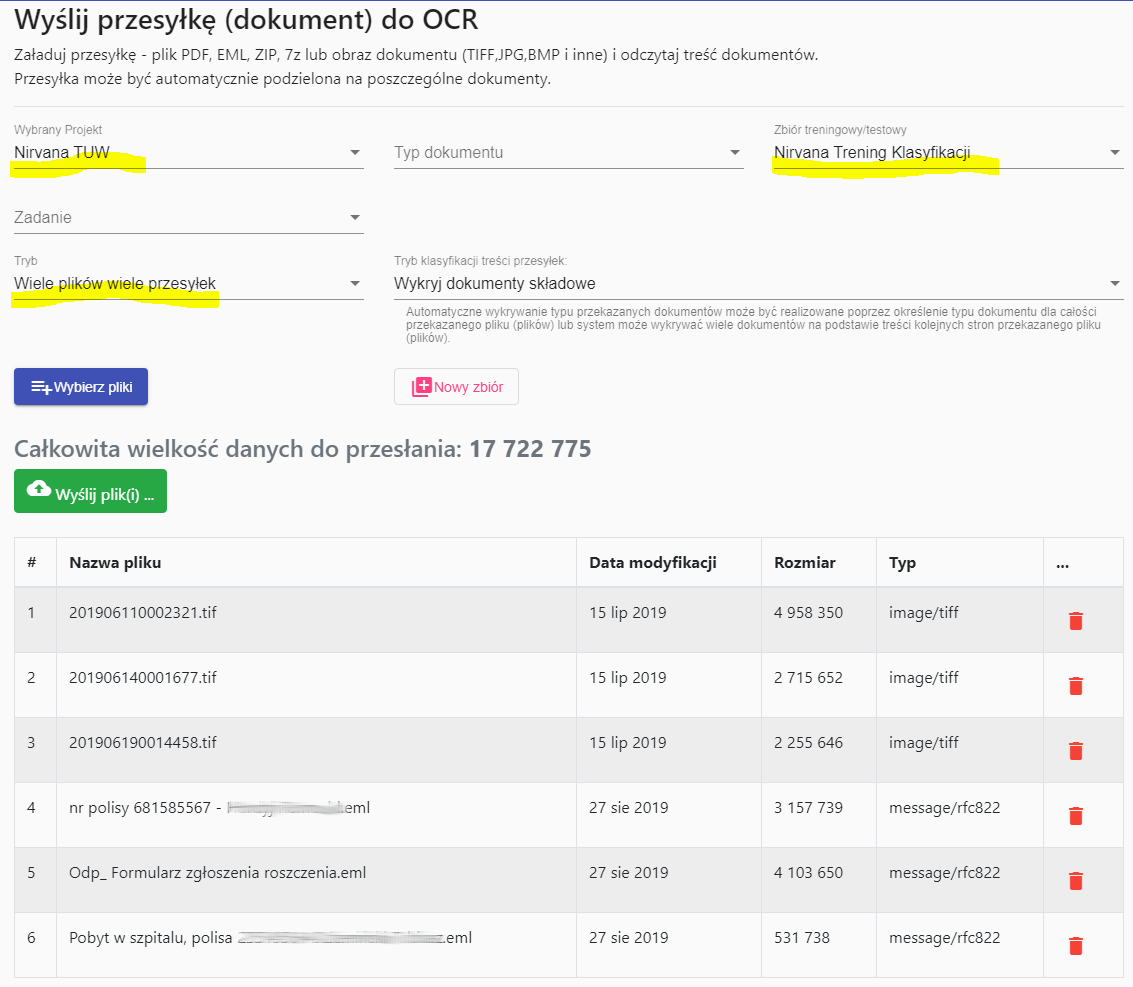Remove the polisa 681585567 email via trash icon
The image size is (1133, 987).
pos(1076,815)
